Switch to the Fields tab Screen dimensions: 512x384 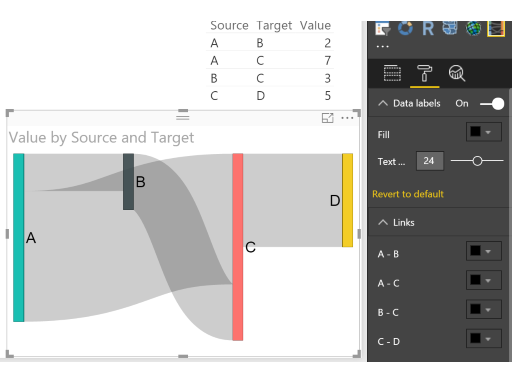[392, 73]
